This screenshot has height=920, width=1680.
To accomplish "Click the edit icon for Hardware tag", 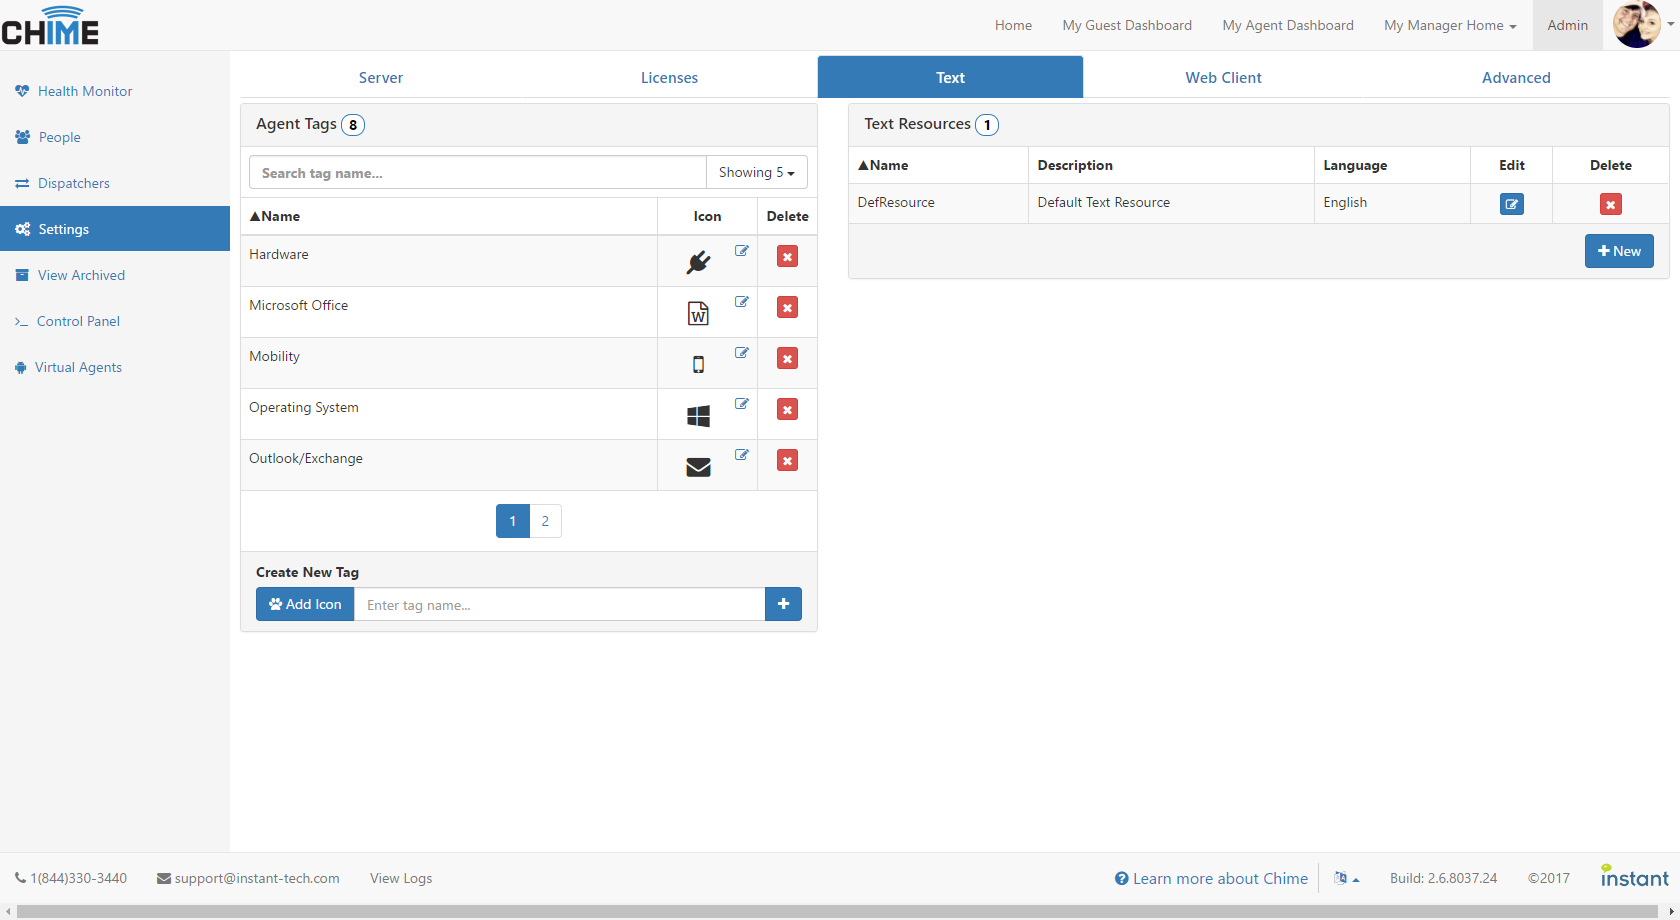I will (x=741, y=251).
